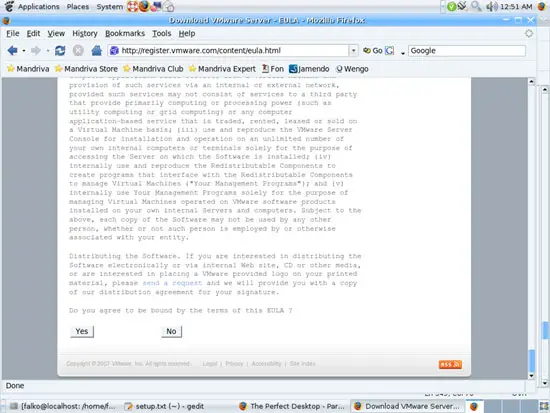Click the Firefox icon in window title bar
The width and height of the screenshot is (550, 413).
pyautogui.click(x=6, y=21)
